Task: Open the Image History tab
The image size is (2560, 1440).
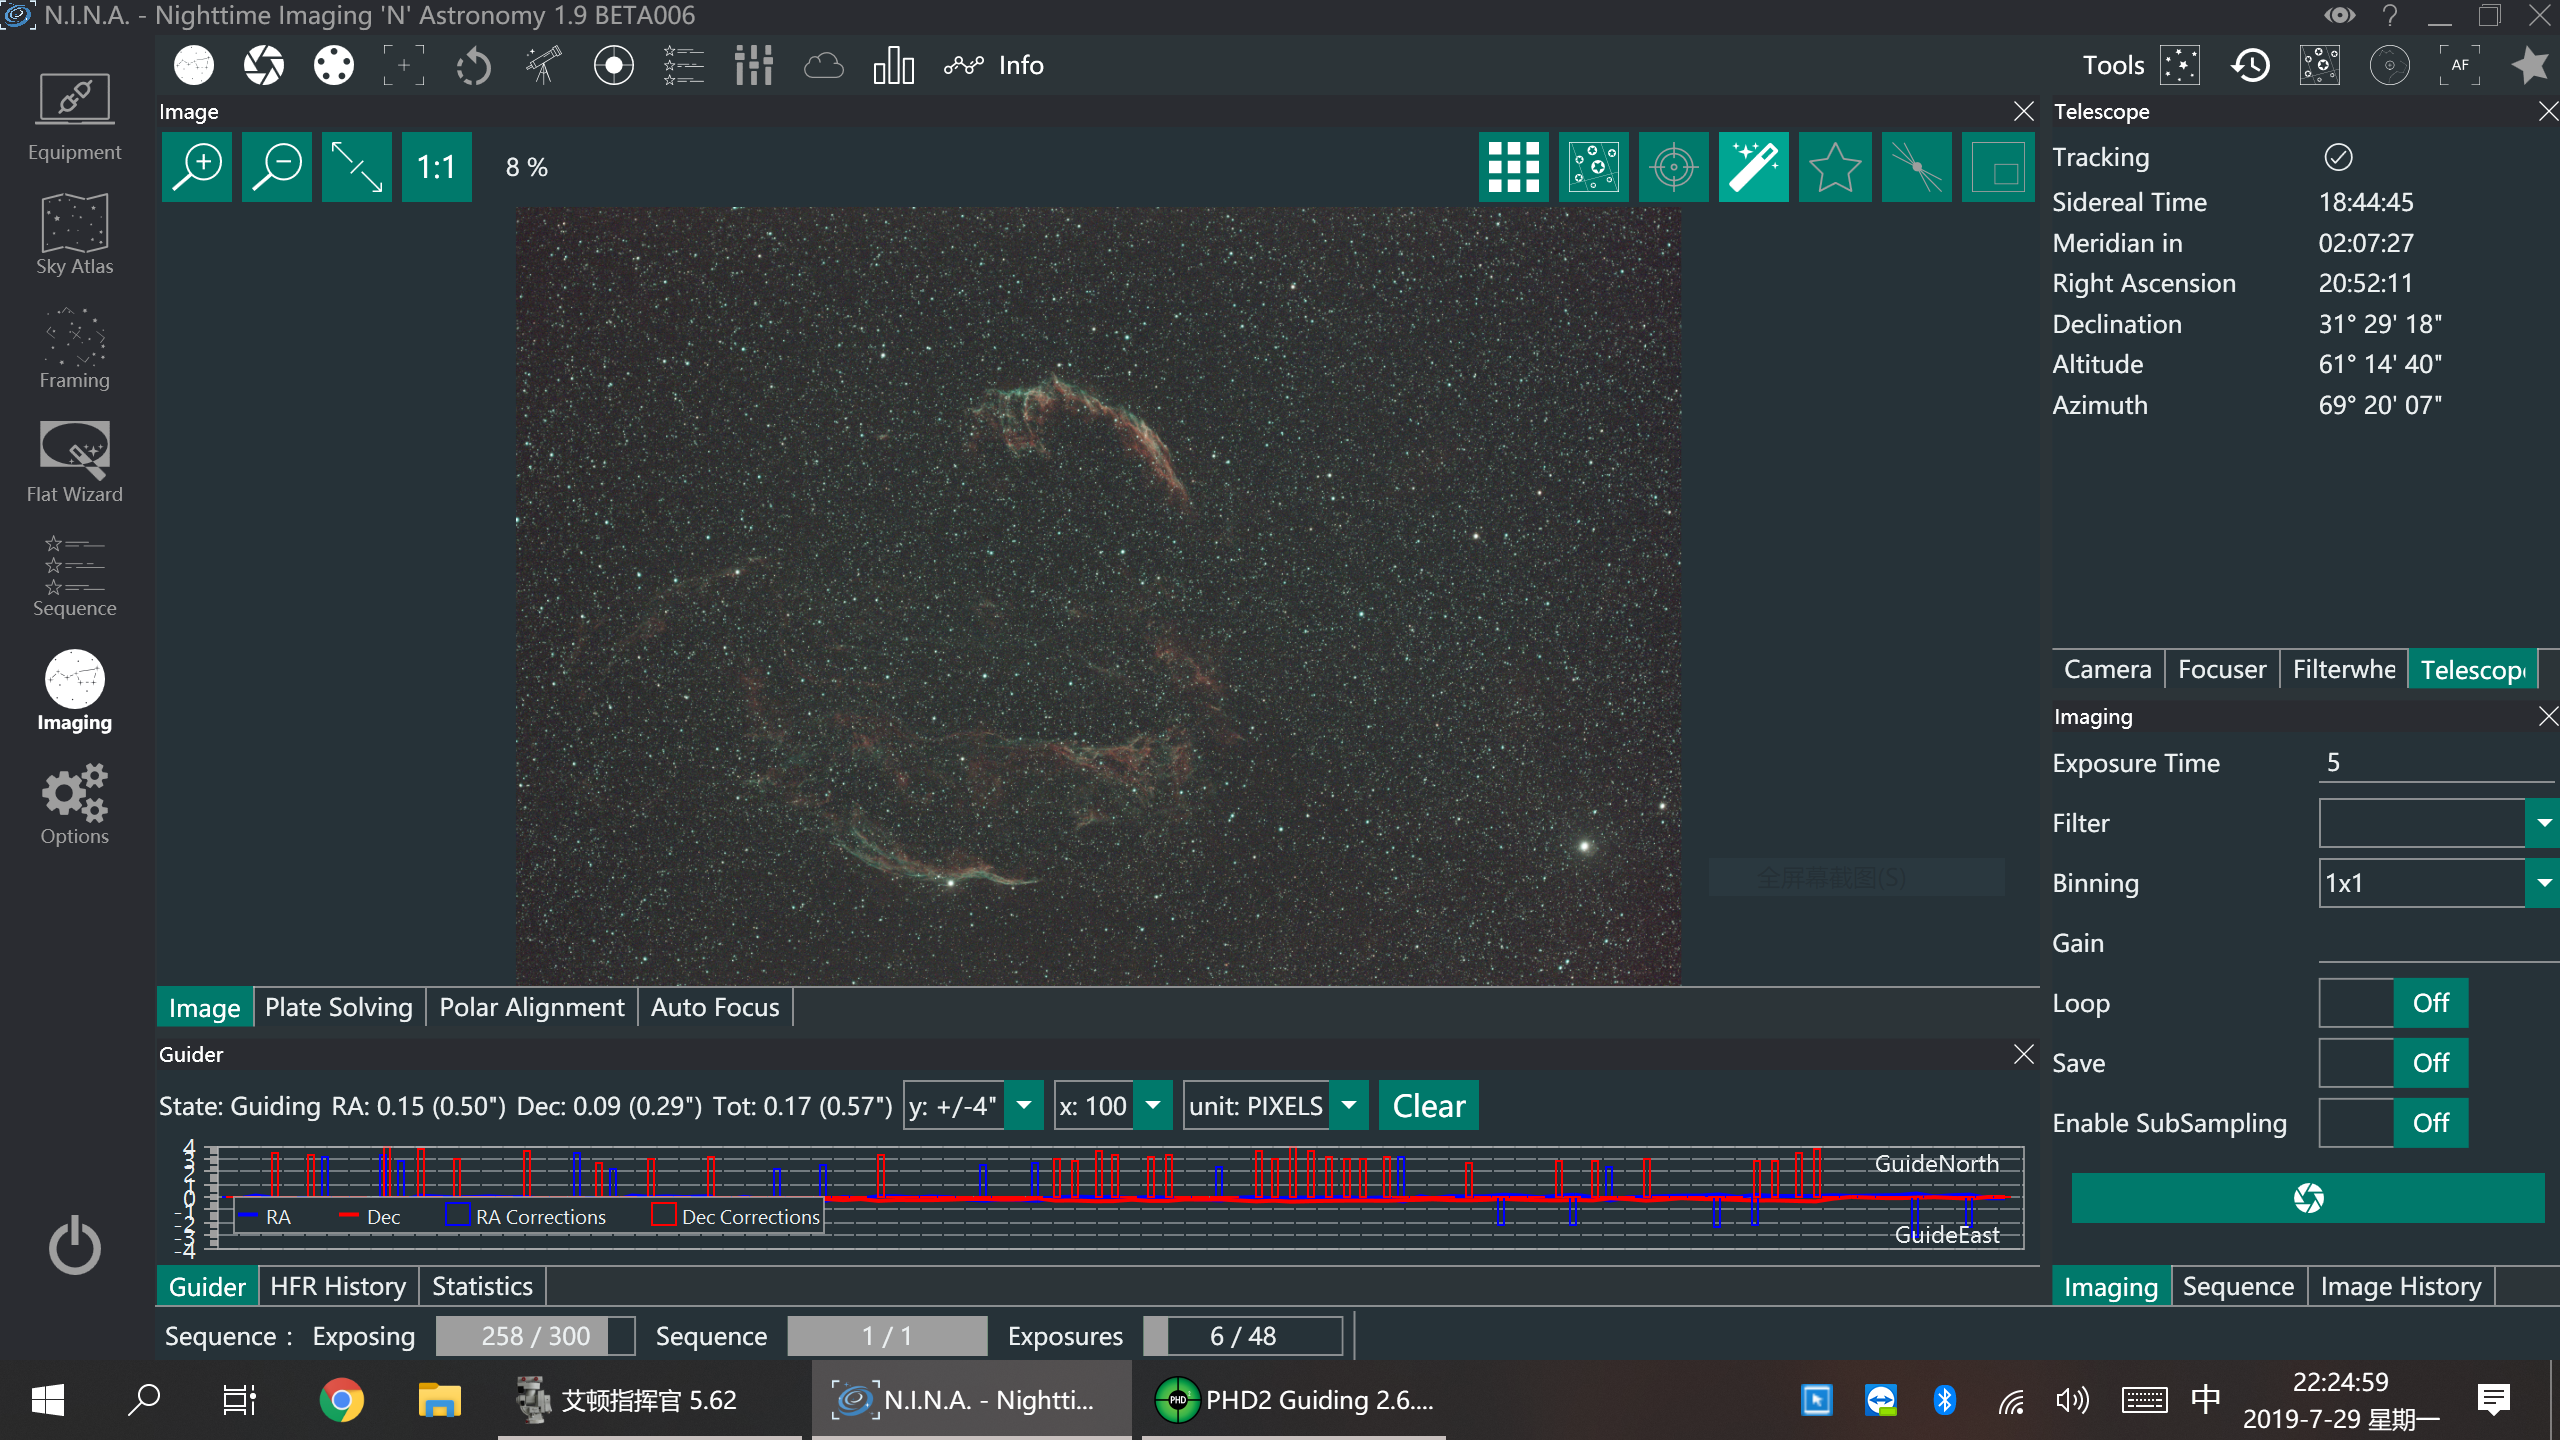Action: point(2401,1286)
